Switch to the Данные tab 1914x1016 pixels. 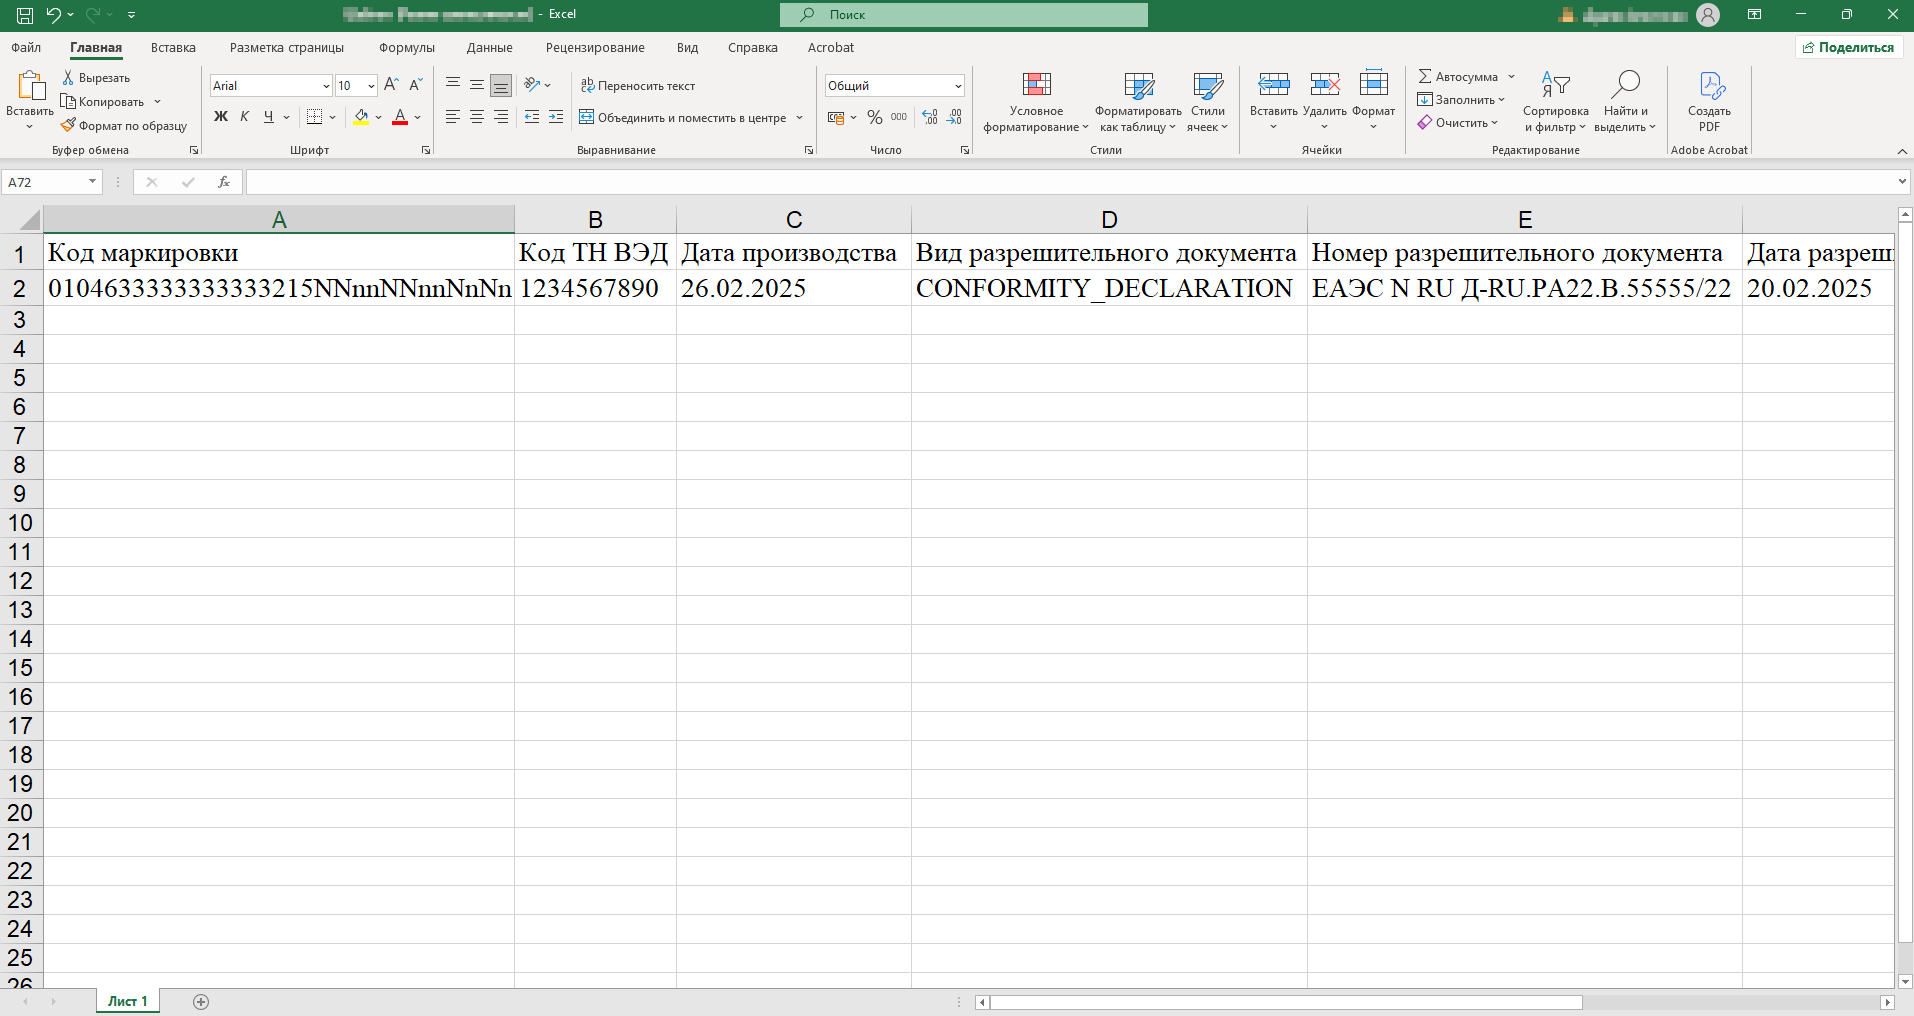489,47
